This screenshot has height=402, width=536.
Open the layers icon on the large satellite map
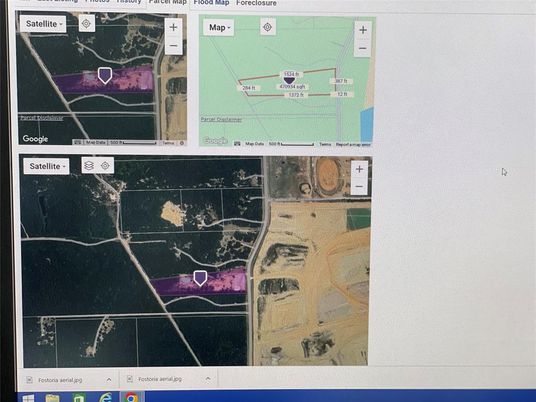[x=89, y=166]
